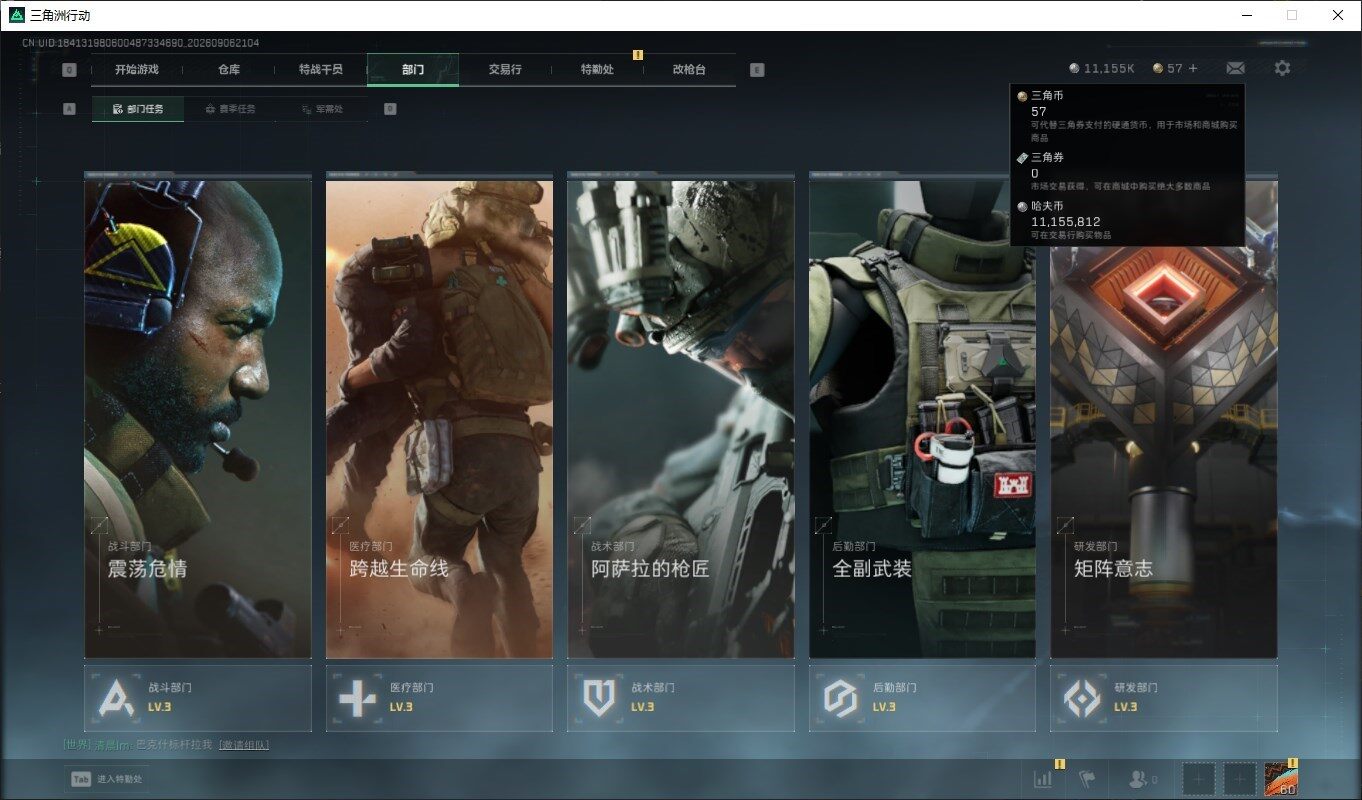The height and width of the screenshot is (800, 1362).
Task: Click the 战术部门 shield emblem icon
Action: point(598,697)
